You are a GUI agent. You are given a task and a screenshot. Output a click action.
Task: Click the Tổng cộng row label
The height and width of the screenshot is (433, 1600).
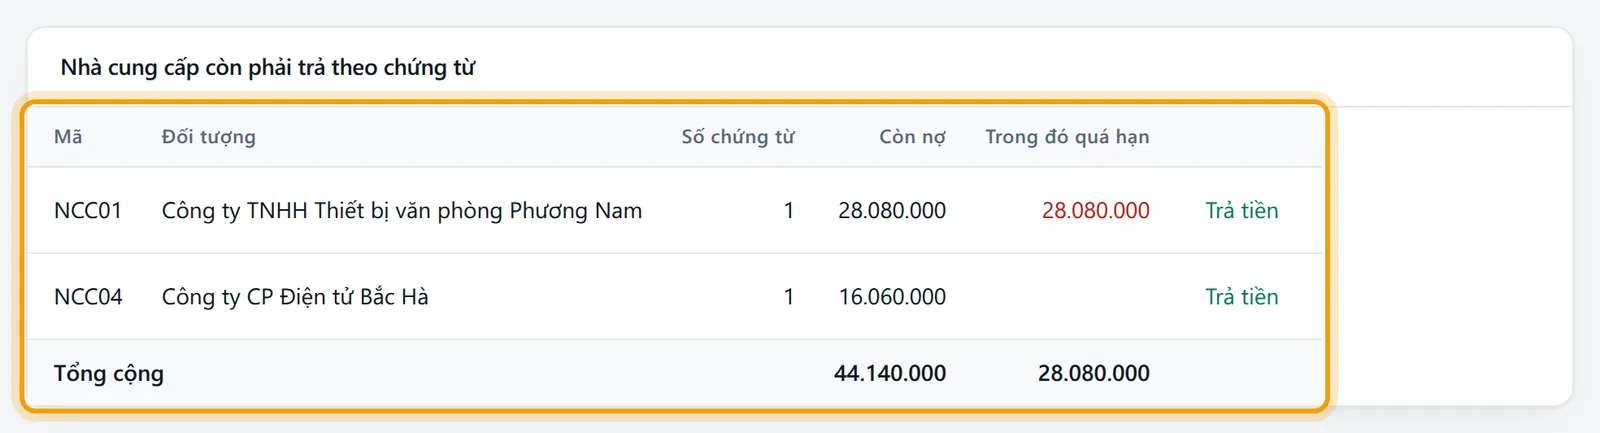[x=109, y=373]
